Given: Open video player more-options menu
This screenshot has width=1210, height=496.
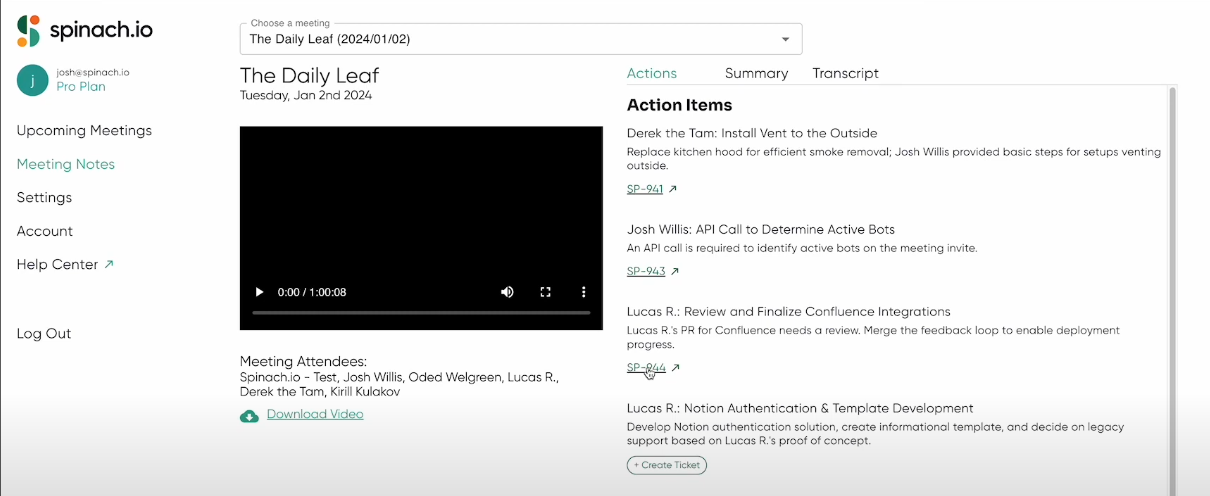Looking at the screenshot, I should point(584,292).
